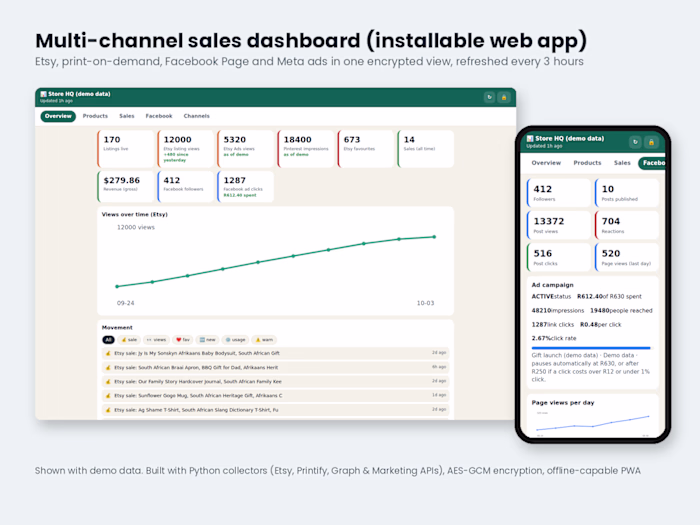This screenshot has height=525, width=700.
Task: Click the refresh icon in desktop dashboard header
Action: pyautogui.click(x=489, y=97)
